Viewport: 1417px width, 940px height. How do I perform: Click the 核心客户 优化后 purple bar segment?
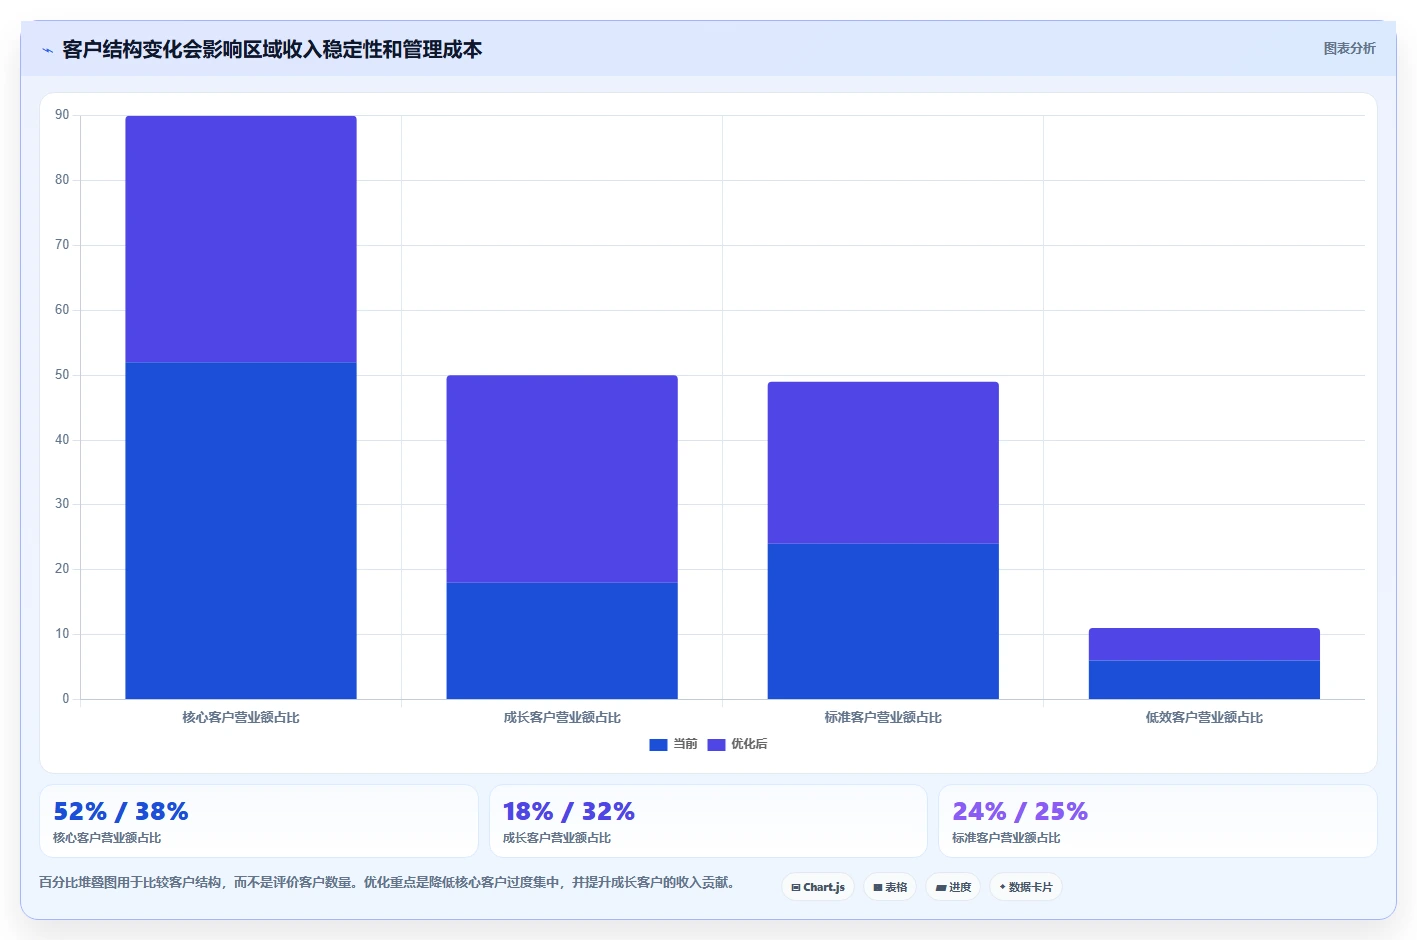241,239
